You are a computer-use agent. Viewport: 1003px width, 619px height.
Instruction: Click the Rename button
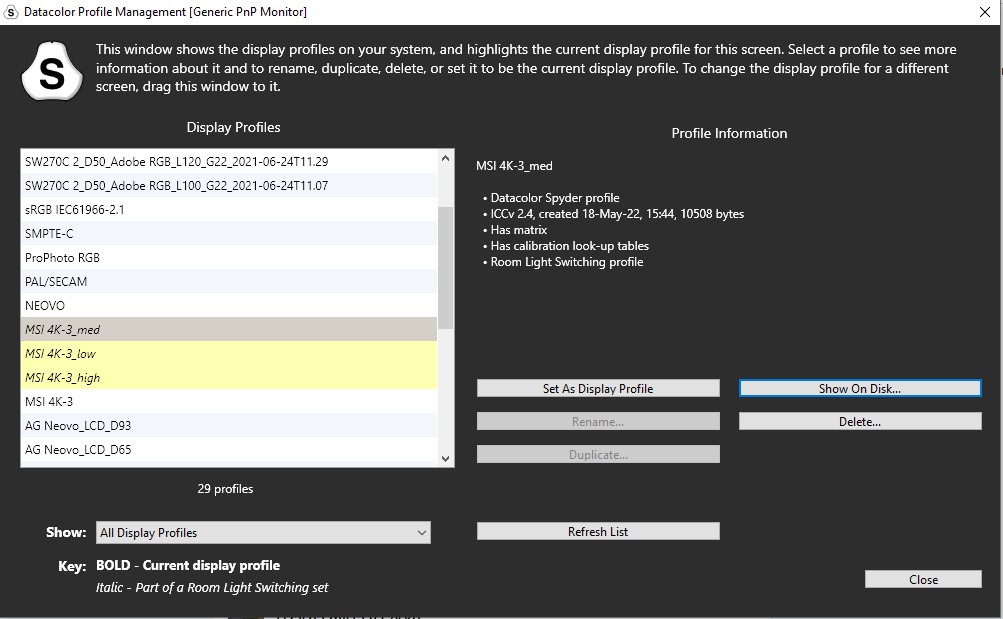tap(598, 421)
